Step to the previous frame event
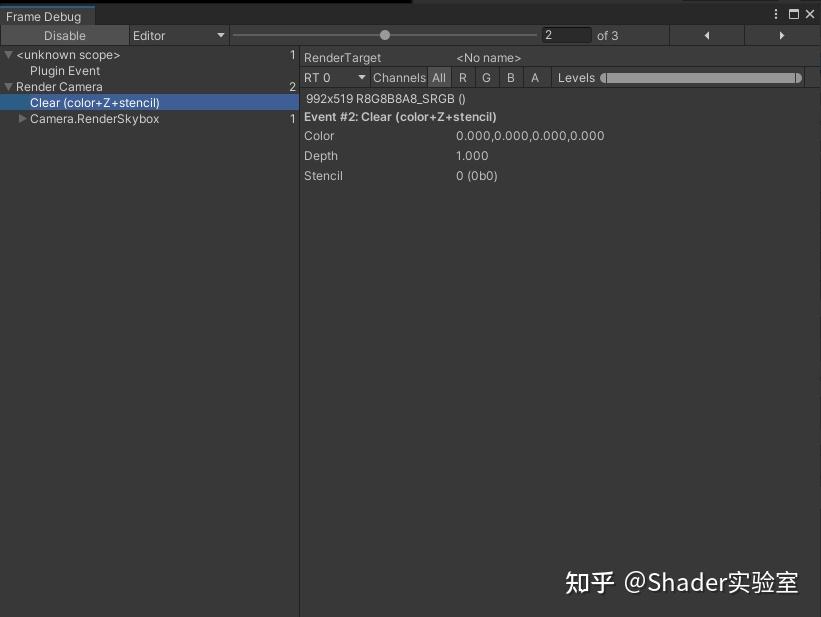821x617 pixels. (x=705, y=35)
